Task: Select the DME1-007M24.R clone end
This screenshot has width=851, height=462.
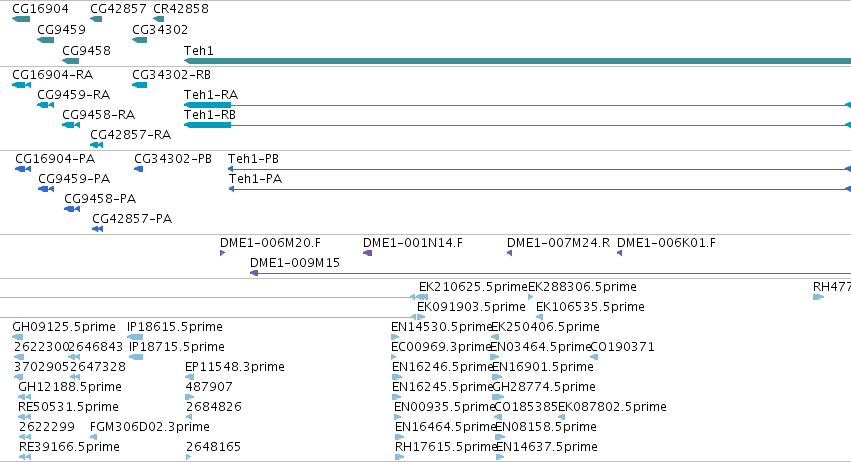Action: tap(510, 253)
